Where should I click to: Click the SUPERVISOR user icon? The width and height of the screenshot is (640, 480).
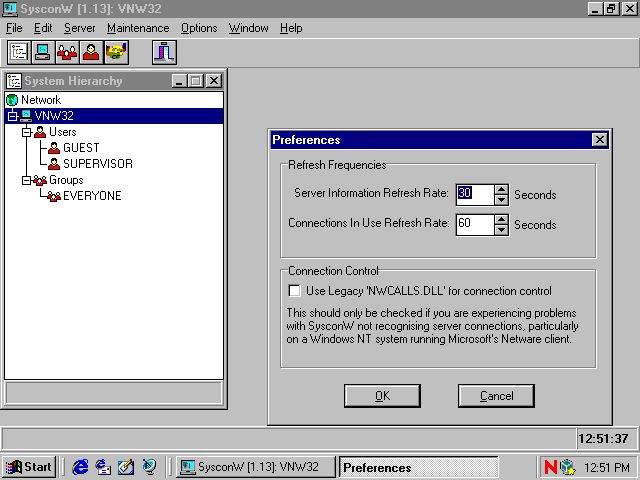point(54,164)
